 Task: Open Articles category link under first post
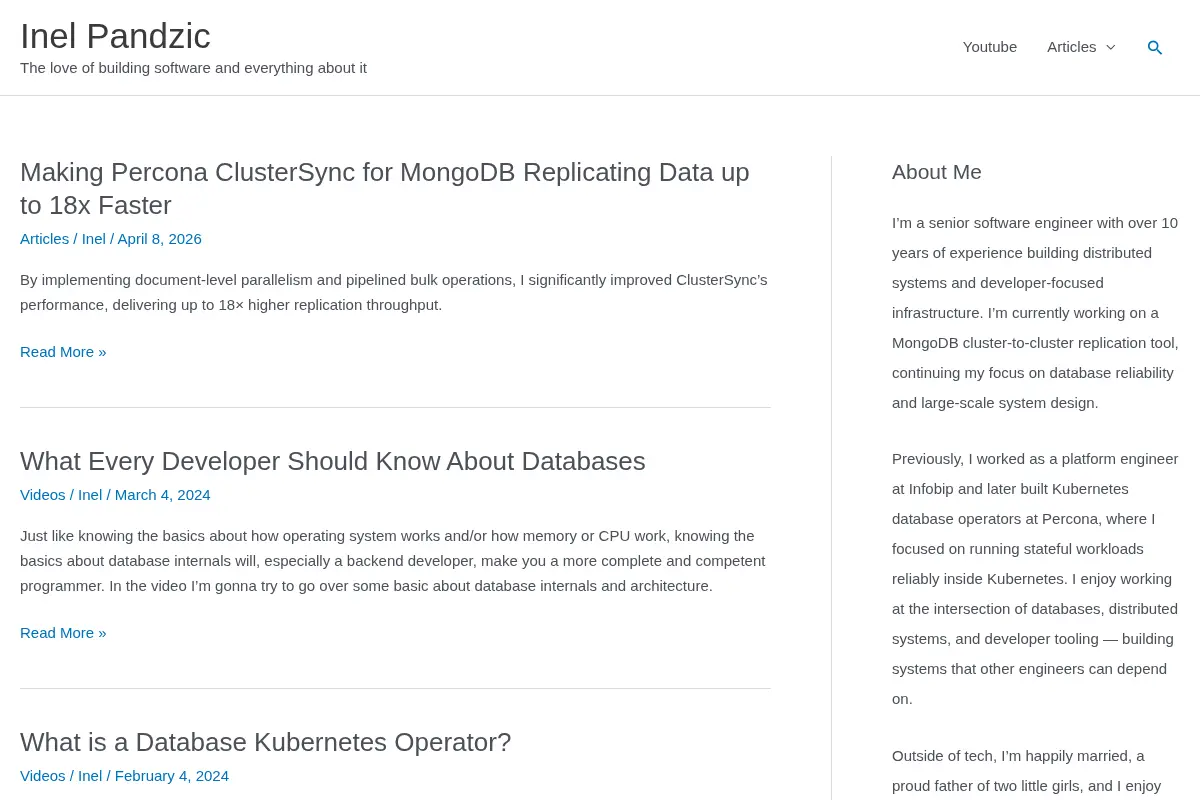44,238
